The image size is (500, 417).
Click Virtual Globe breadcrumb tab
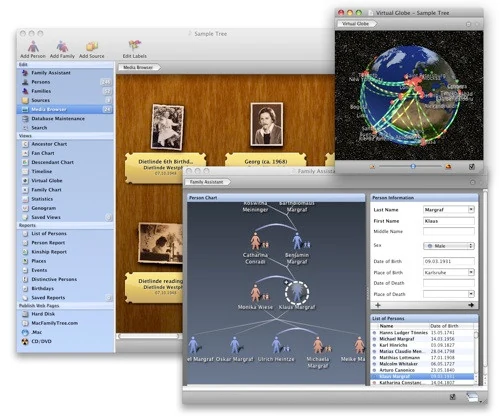(x=357, y=24)
